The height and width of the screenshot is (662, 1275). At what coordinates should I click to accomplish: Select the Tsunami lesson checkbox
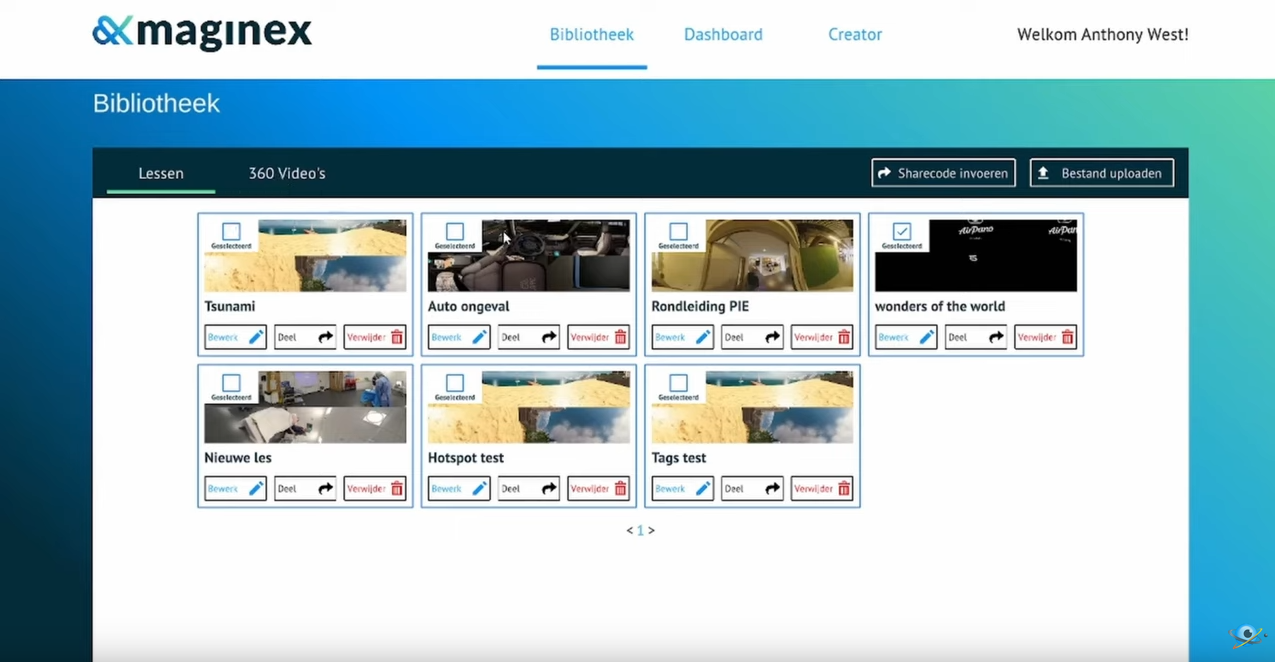pyautogui.click(x=231, y=231)
